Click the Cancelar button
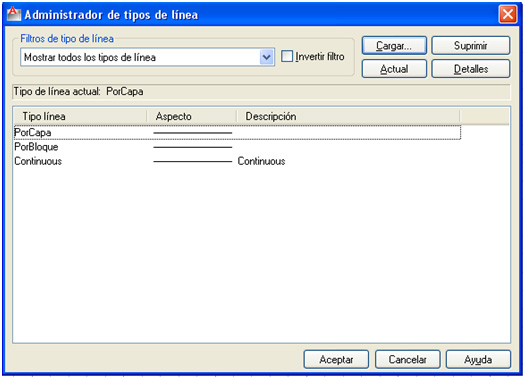This screenshot has width=525, height=379. pyautogui.click(x=407, y=360)
